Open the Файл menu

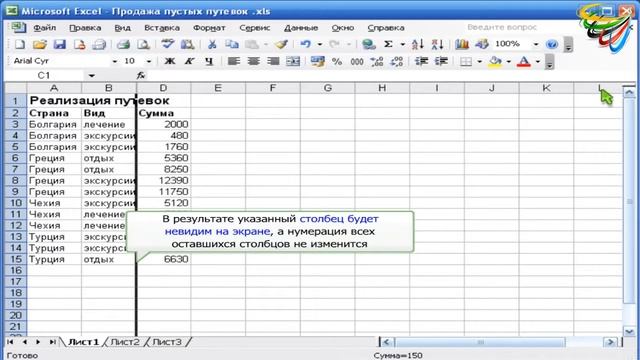coord(45,28)
